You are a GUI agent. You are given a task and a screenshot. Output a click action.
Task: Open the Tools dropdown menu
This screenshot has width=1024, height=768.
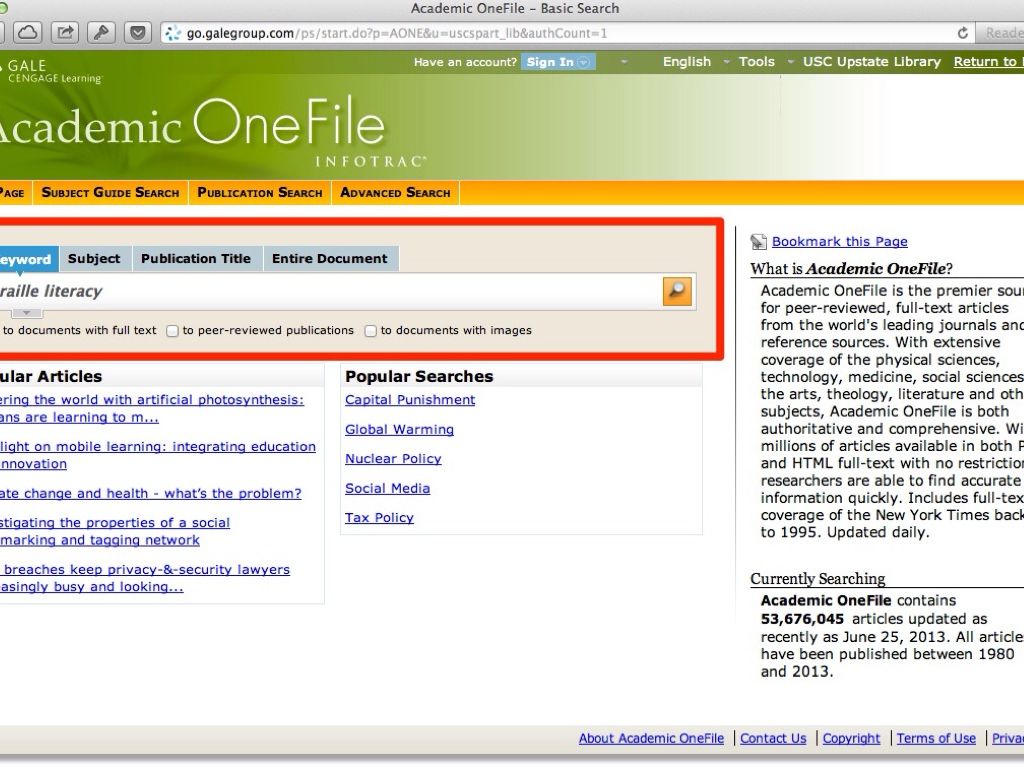pos(757,62)
